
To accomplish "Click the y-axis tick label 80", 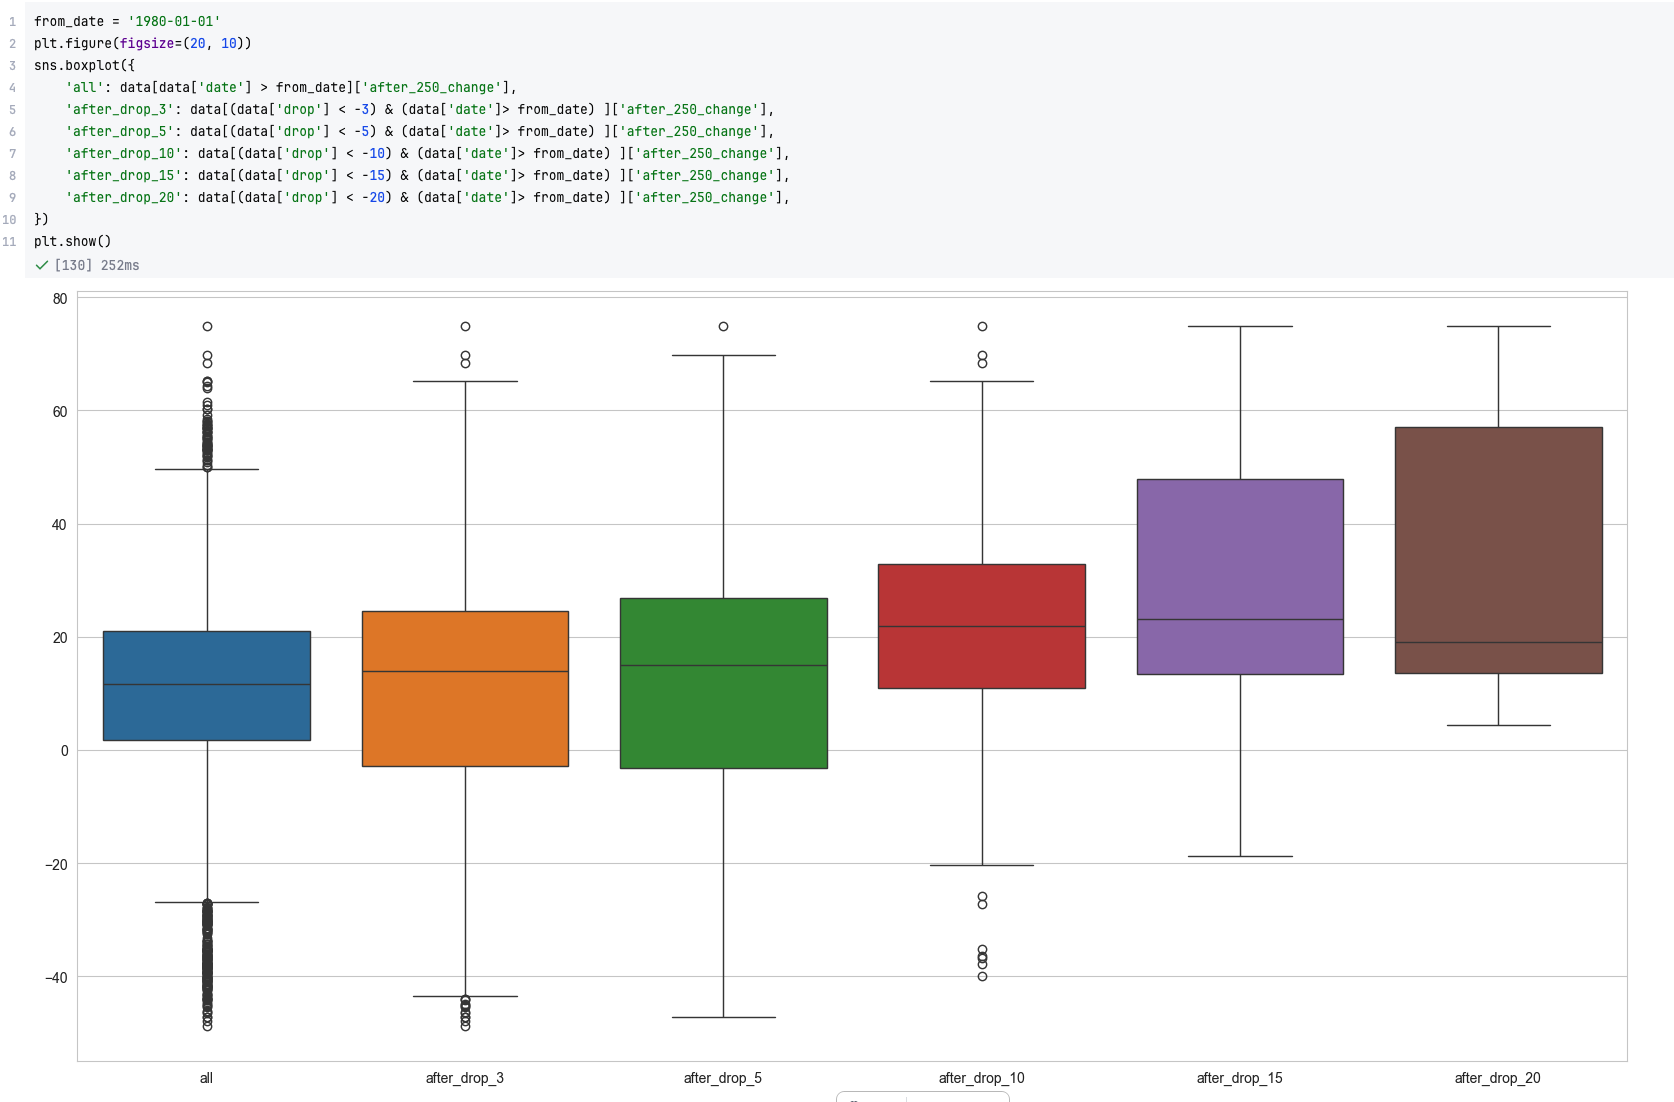I will (60, 299).
